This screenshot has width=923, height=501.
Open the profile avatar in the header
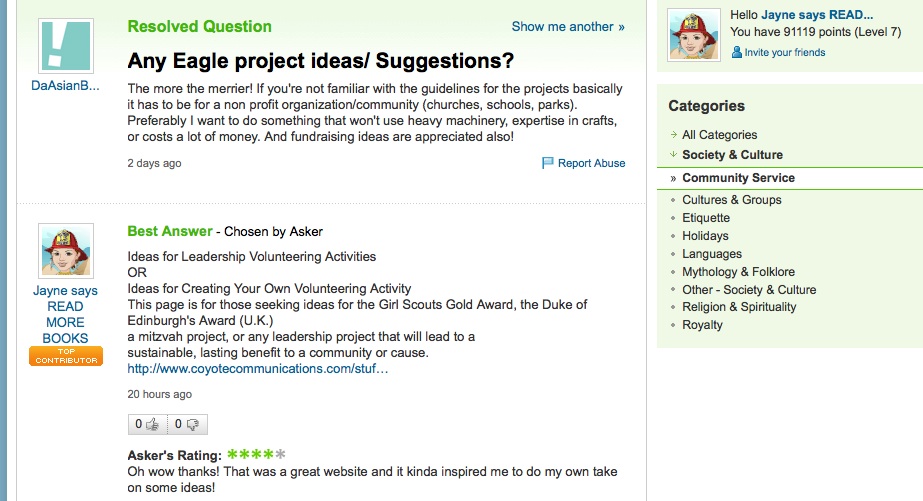pos(694,35)
